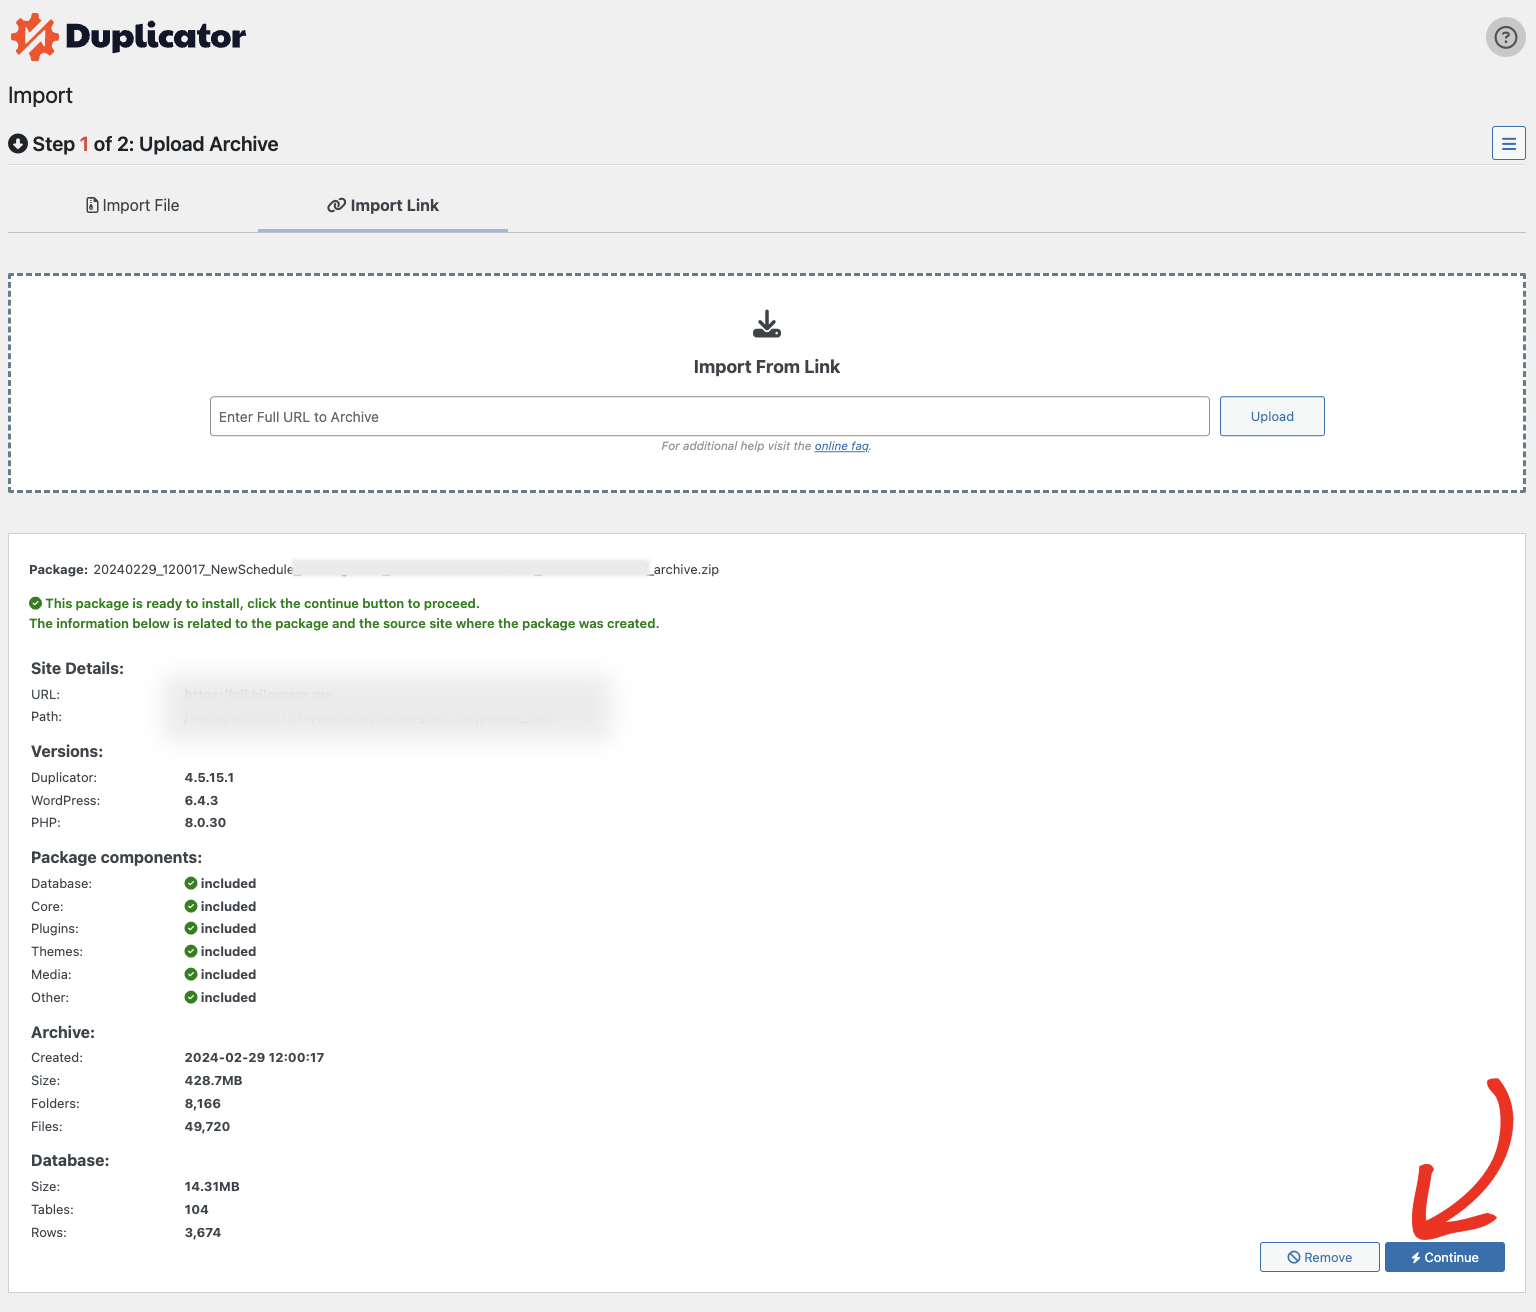
Task: Click the tables count 104
Action: tap(196, 1209)
